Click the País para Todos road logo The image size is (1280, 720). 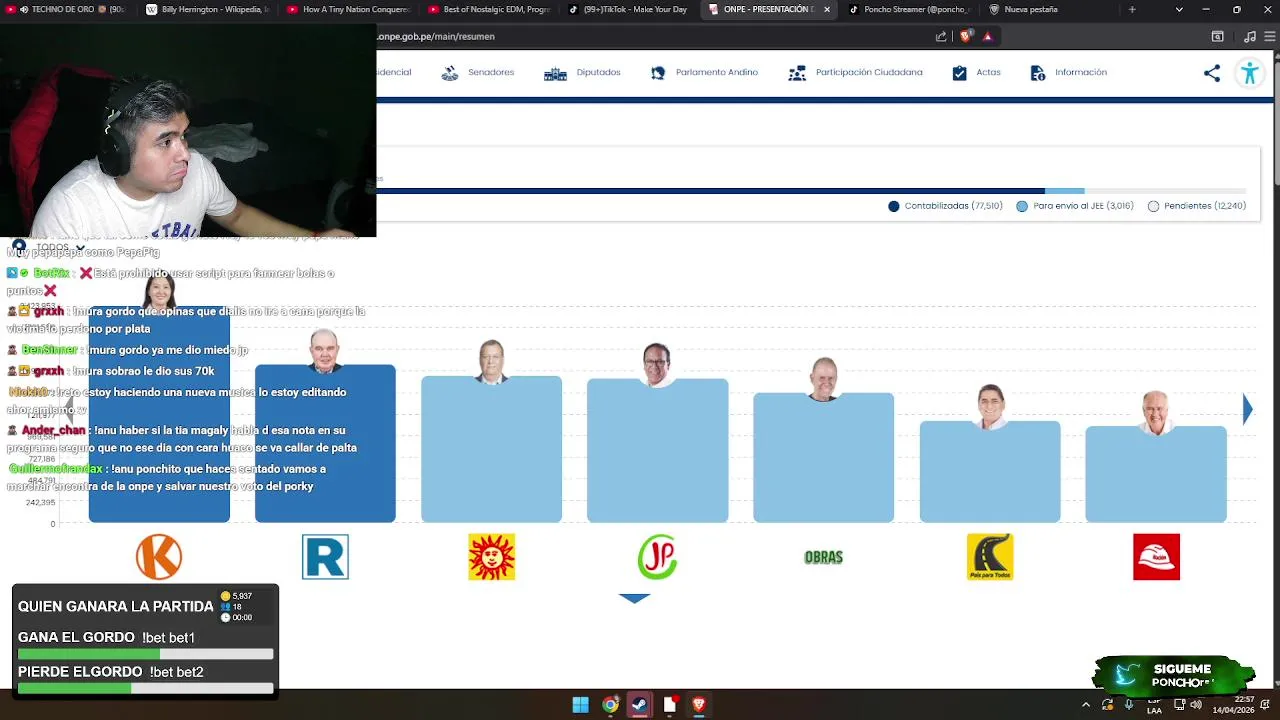pyautogui.click(x=990, y=557)
